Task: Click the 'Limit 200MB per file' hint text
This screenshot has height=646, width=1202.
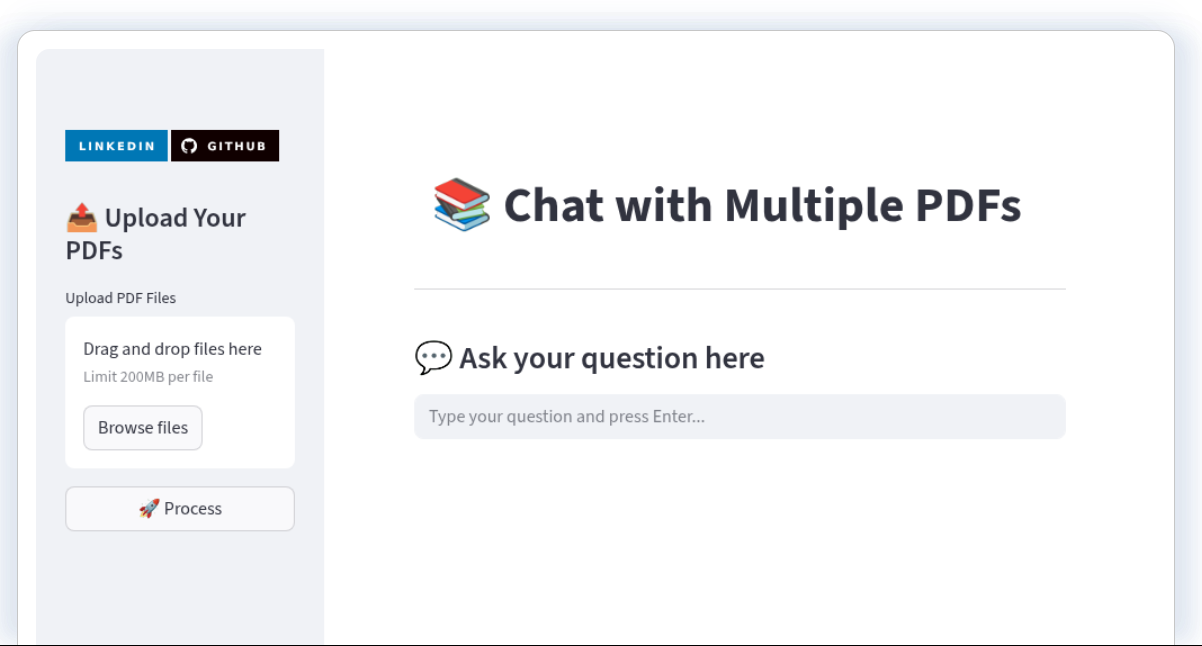Action: pyautogui.click(x=148, y=377)
